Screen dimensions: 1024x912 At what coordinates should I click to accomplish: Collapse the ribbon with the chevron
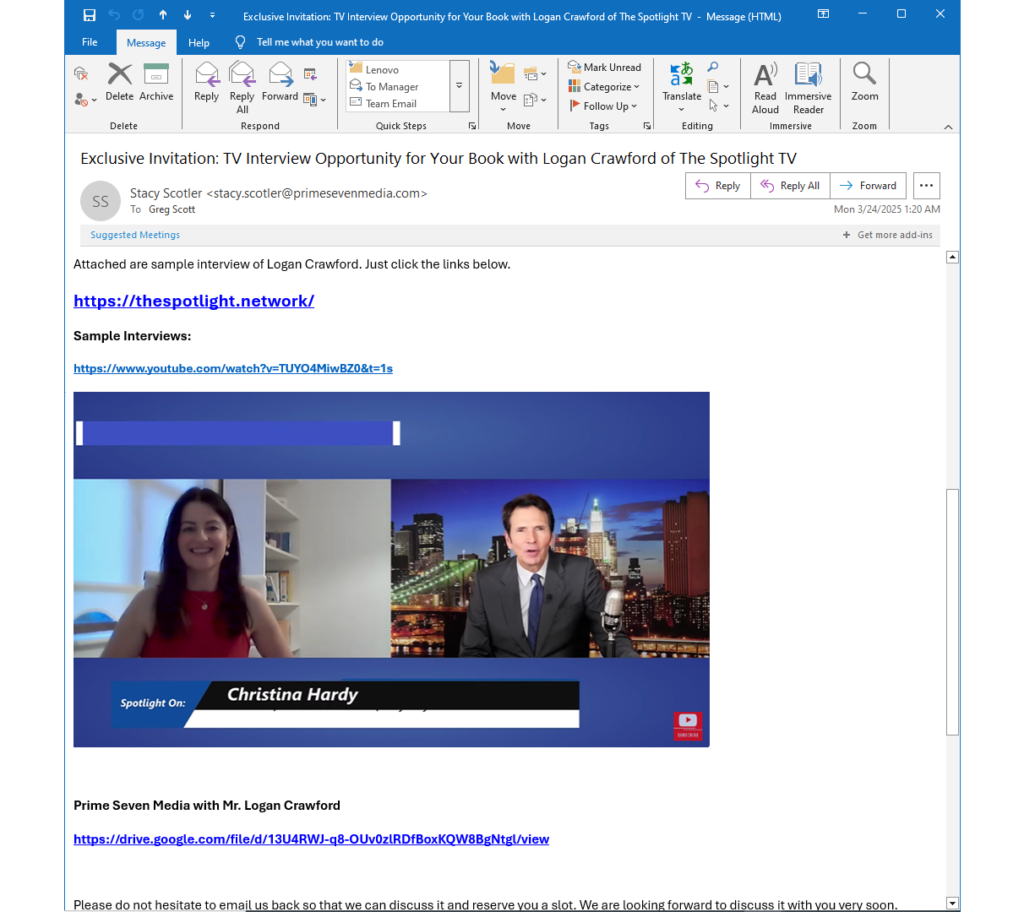(948, 127)
